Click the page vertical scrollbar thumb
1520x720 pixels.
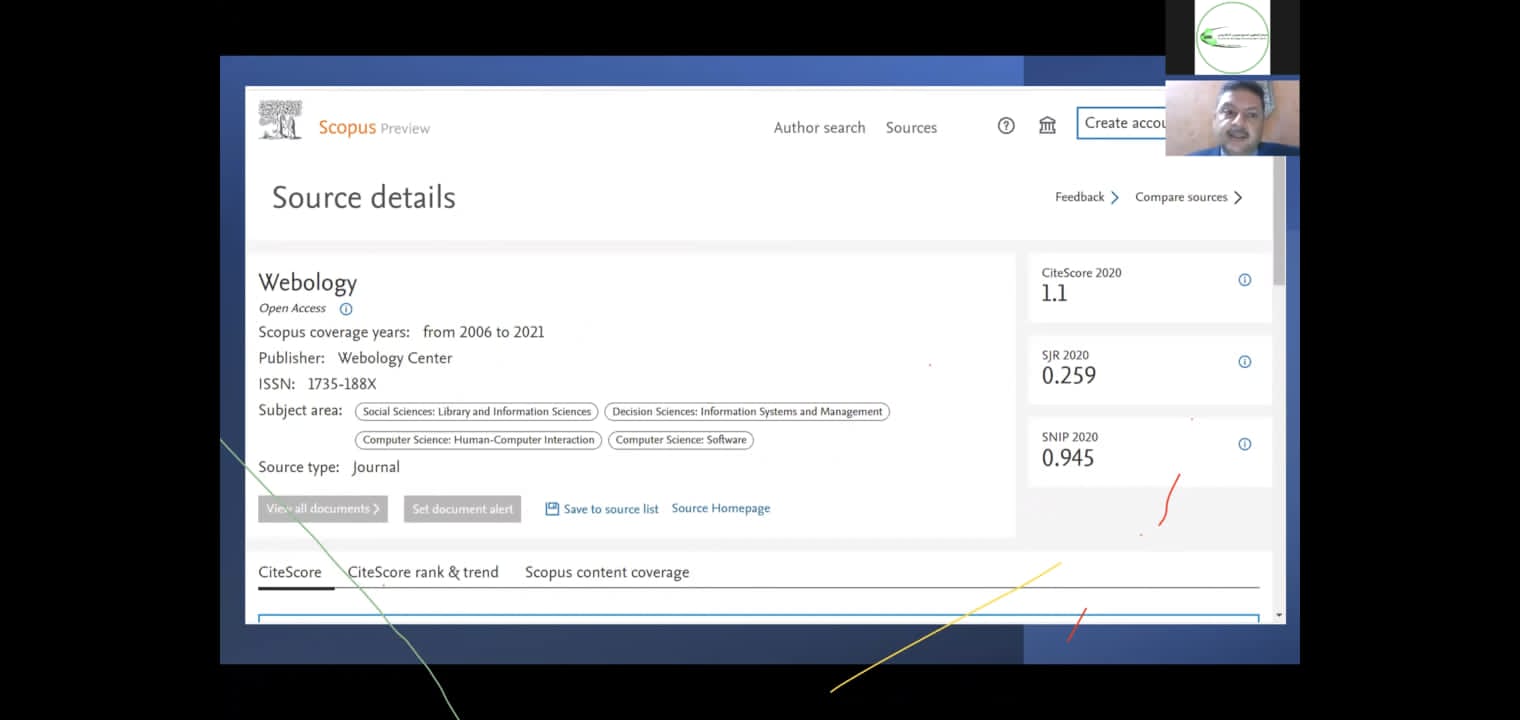click(1280, 220)
